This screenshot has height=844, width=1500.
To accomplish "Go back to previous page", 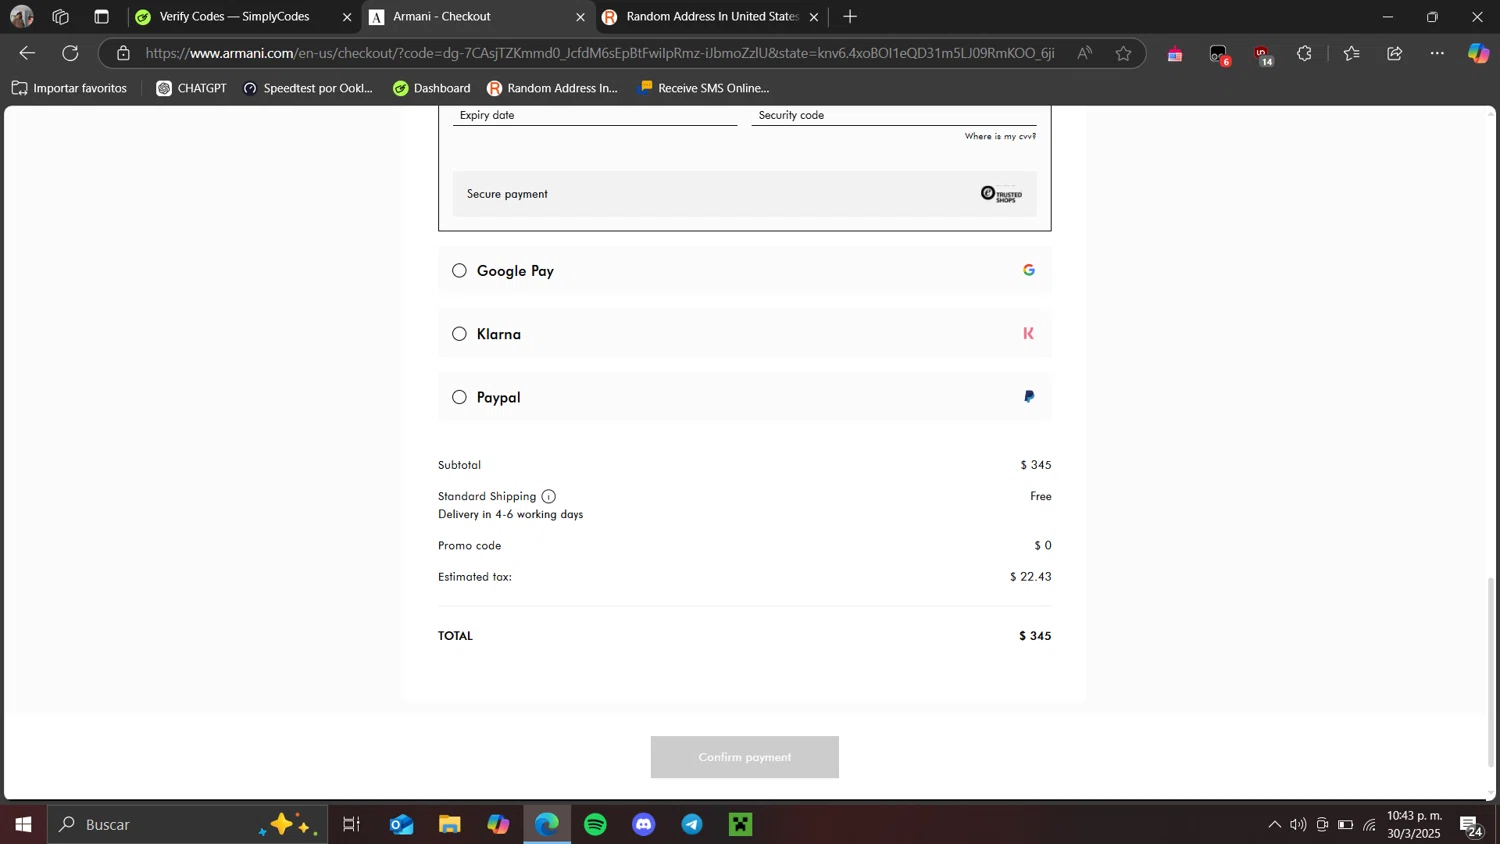I will (x=27, y=53).
